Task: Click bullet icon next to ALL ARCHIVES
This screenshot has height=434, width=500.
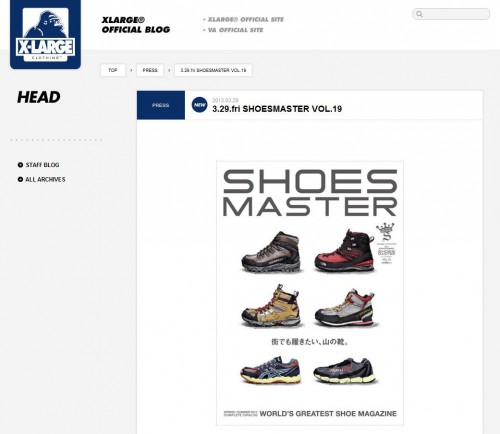Action: tap(20, 179)
